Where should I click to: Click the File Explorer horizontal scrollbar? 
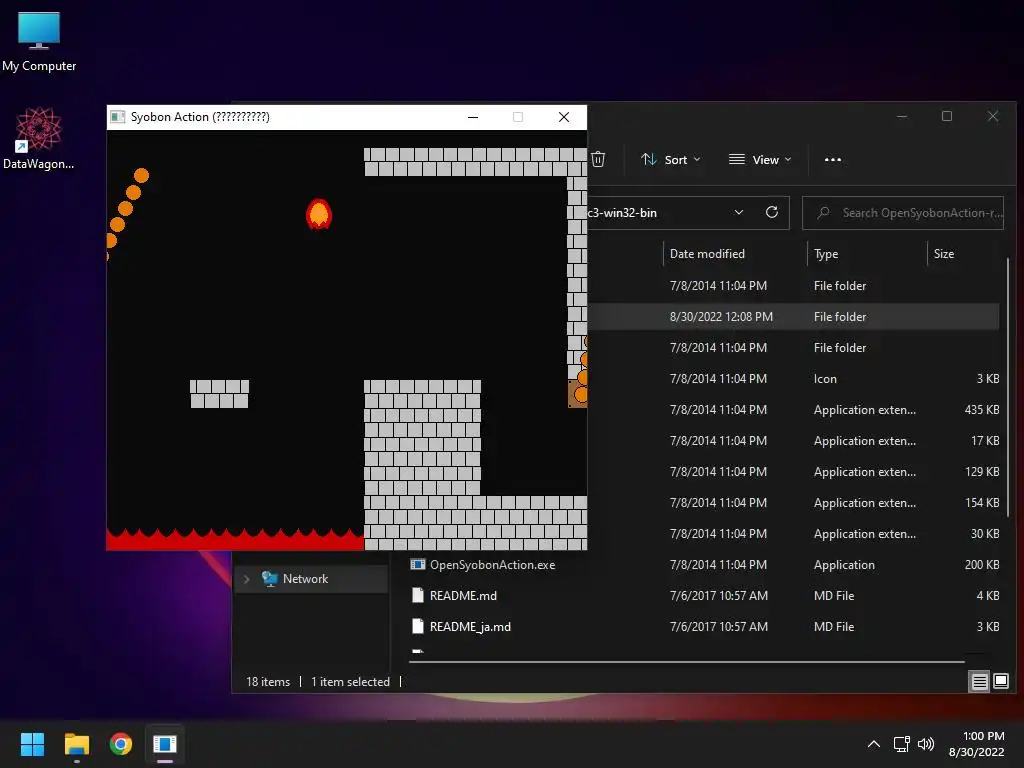click(686, 662)
